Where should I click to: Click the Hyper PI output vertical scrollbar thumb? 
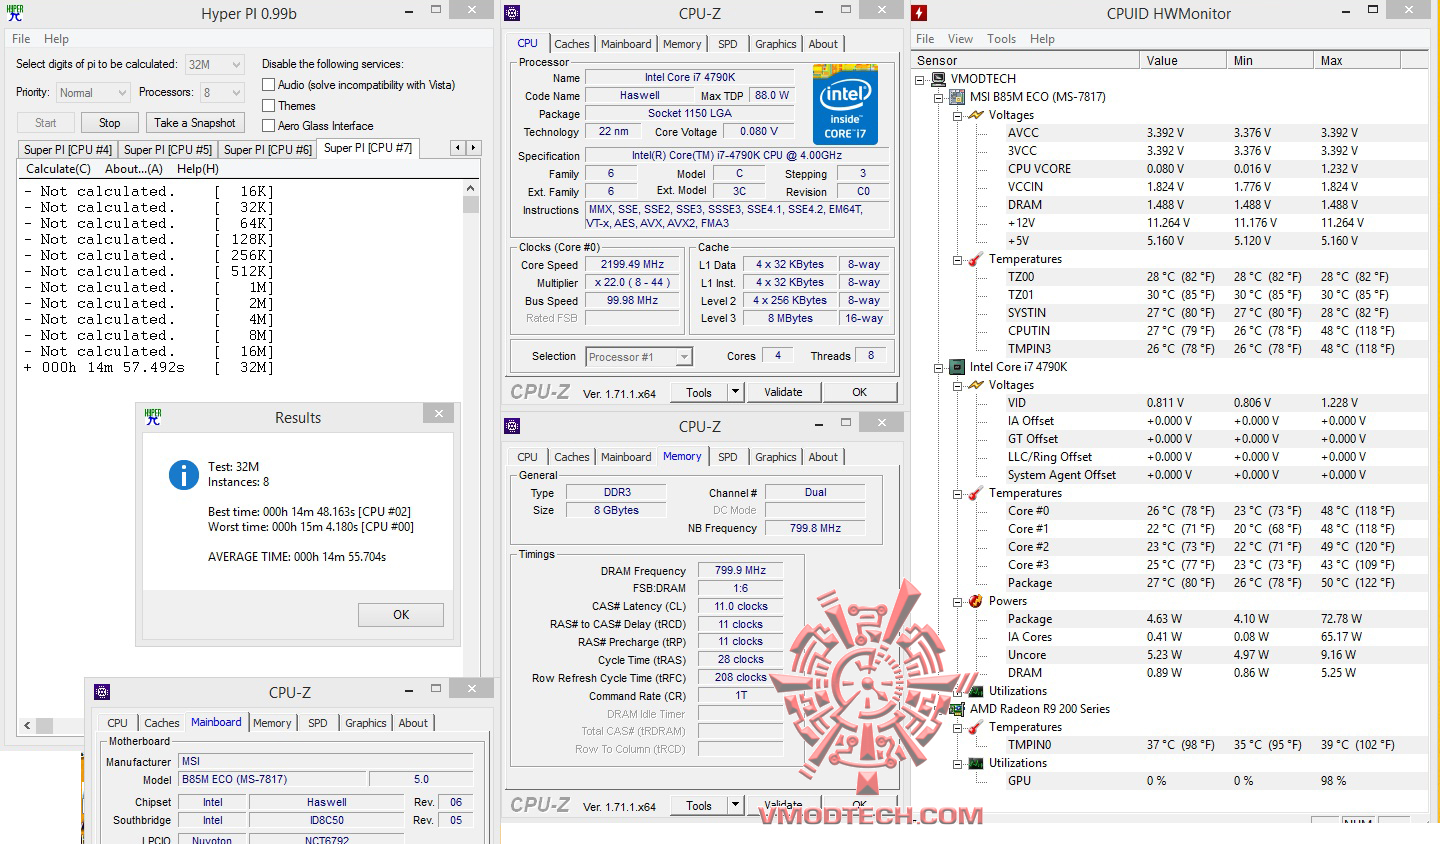[x=471, y=205]
